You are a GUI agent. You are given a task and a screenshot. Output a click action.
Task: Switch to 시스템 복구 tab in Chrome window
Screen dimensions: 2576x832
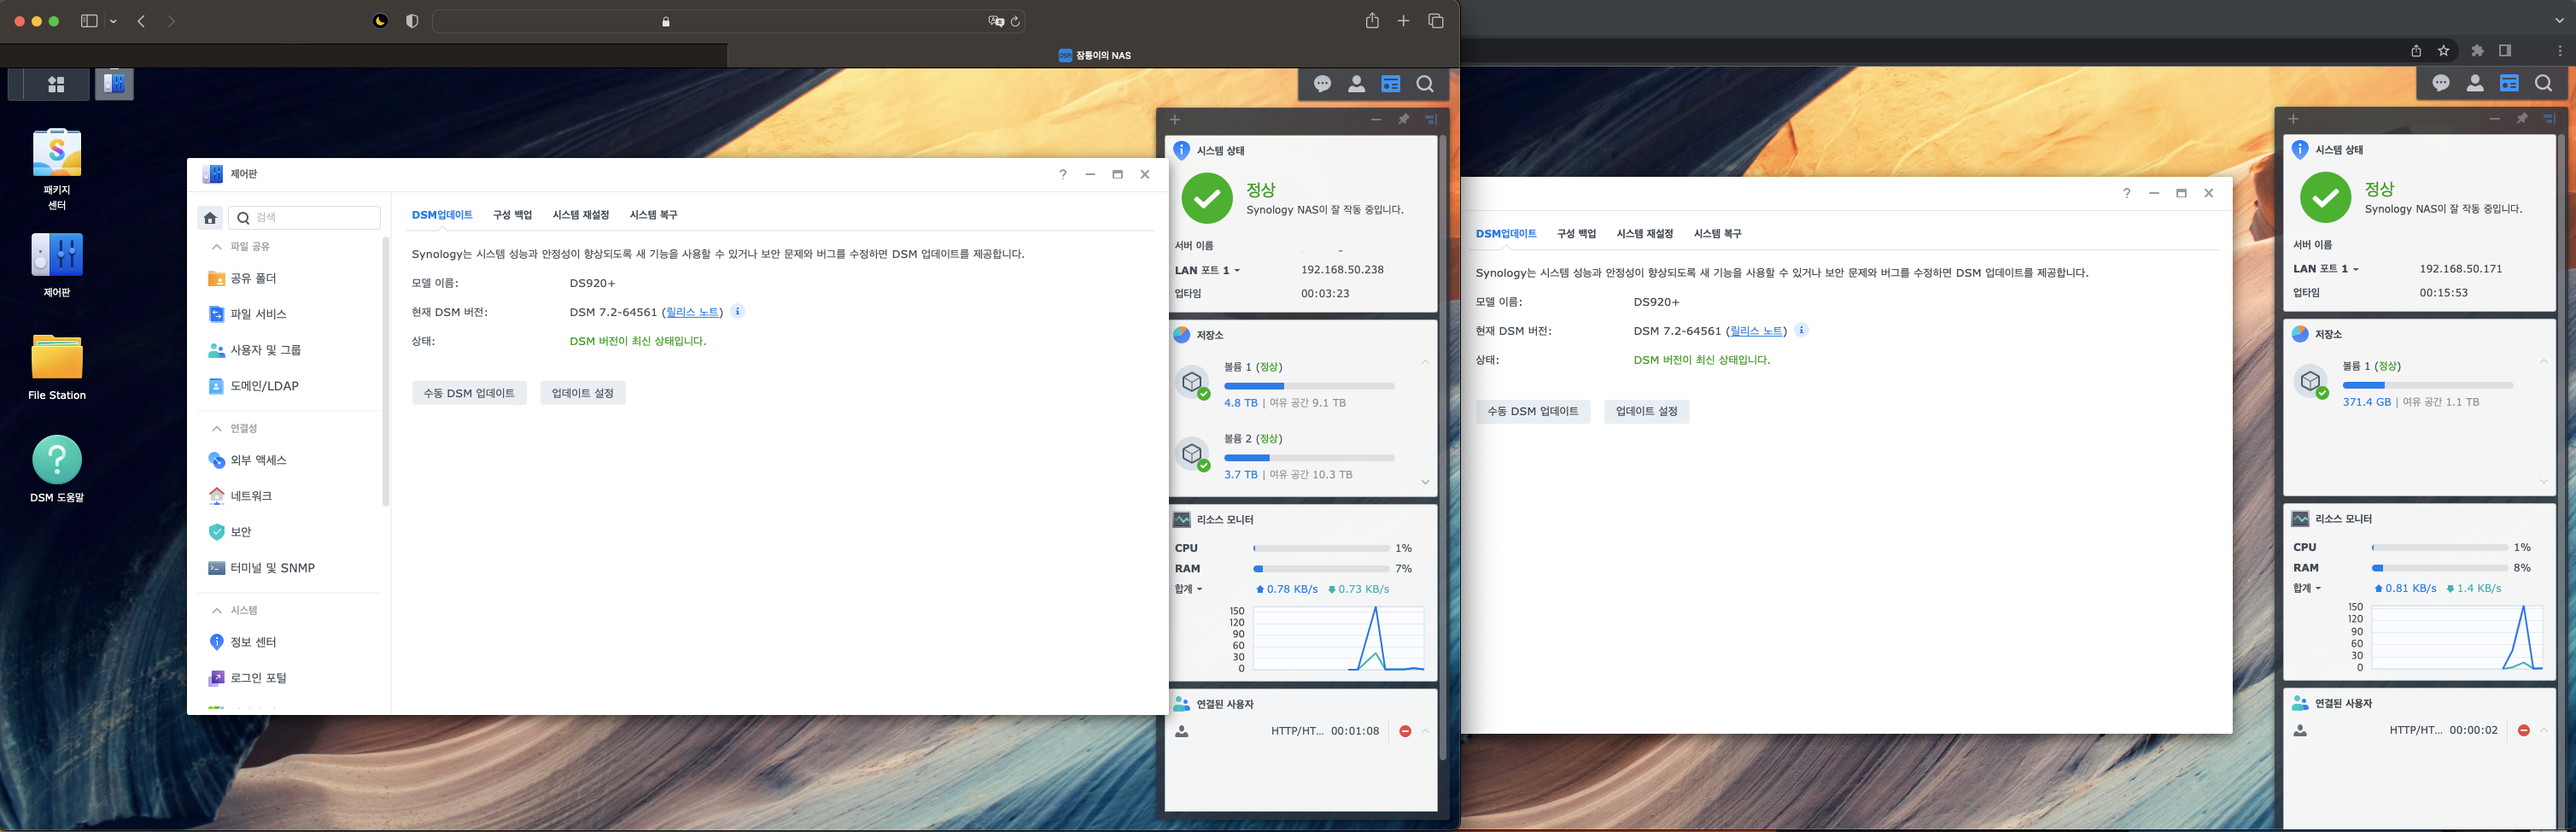(x=1717, y=234)
